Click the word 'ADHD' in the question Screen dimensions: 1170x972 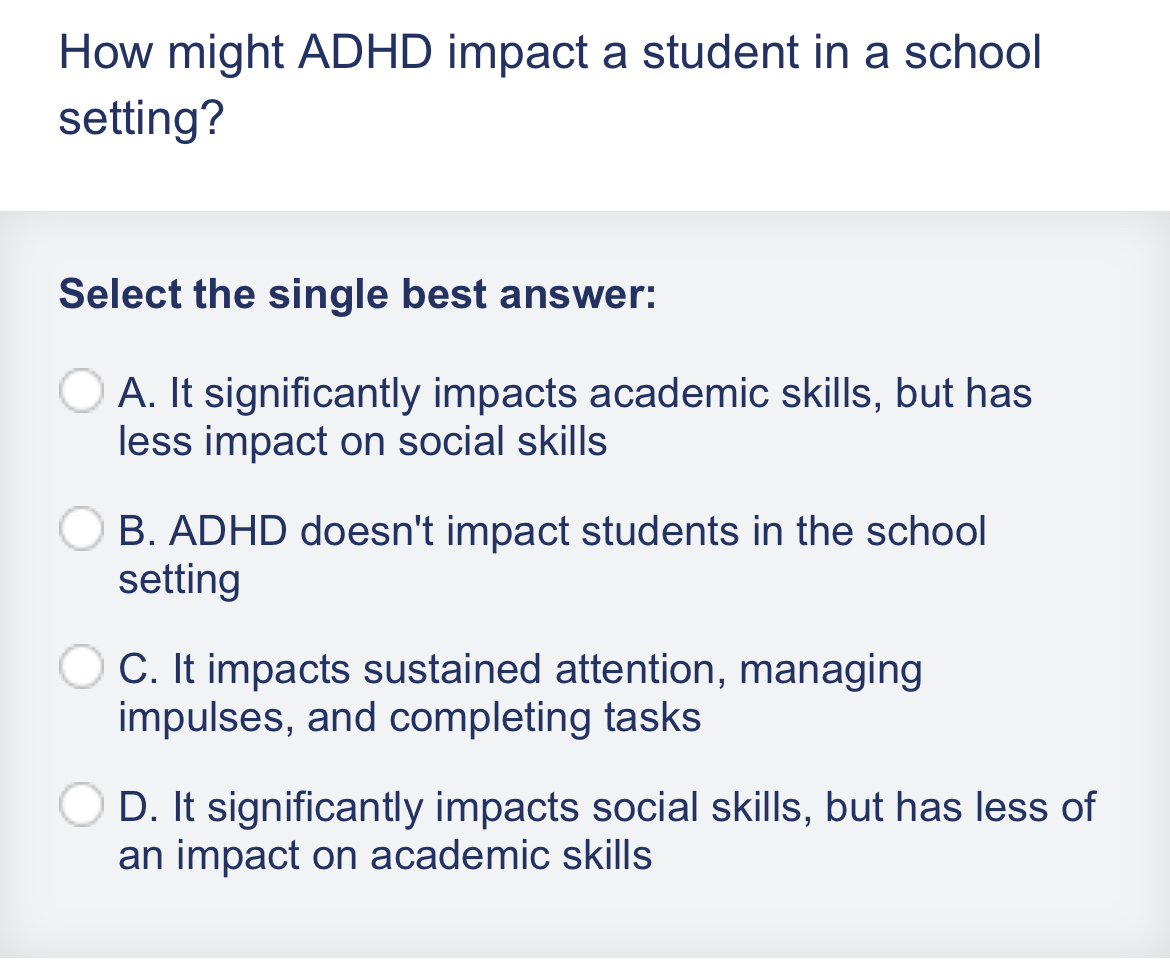coord(366,52)
